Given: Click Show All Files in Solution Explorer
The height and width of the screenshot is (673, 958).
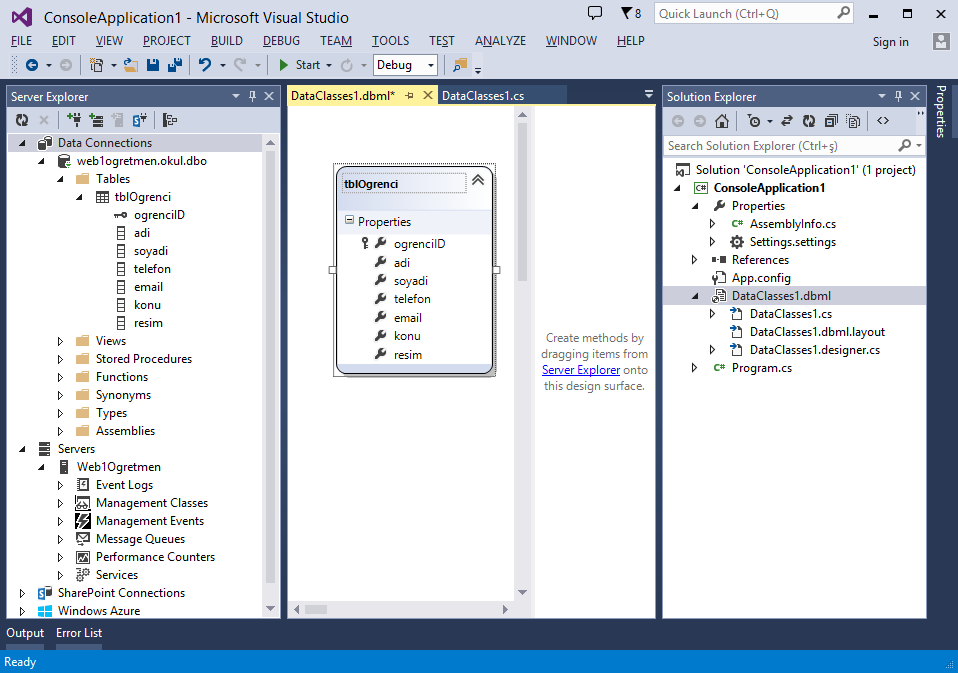Looking at the screenshot, I should (x=853, y=121).
